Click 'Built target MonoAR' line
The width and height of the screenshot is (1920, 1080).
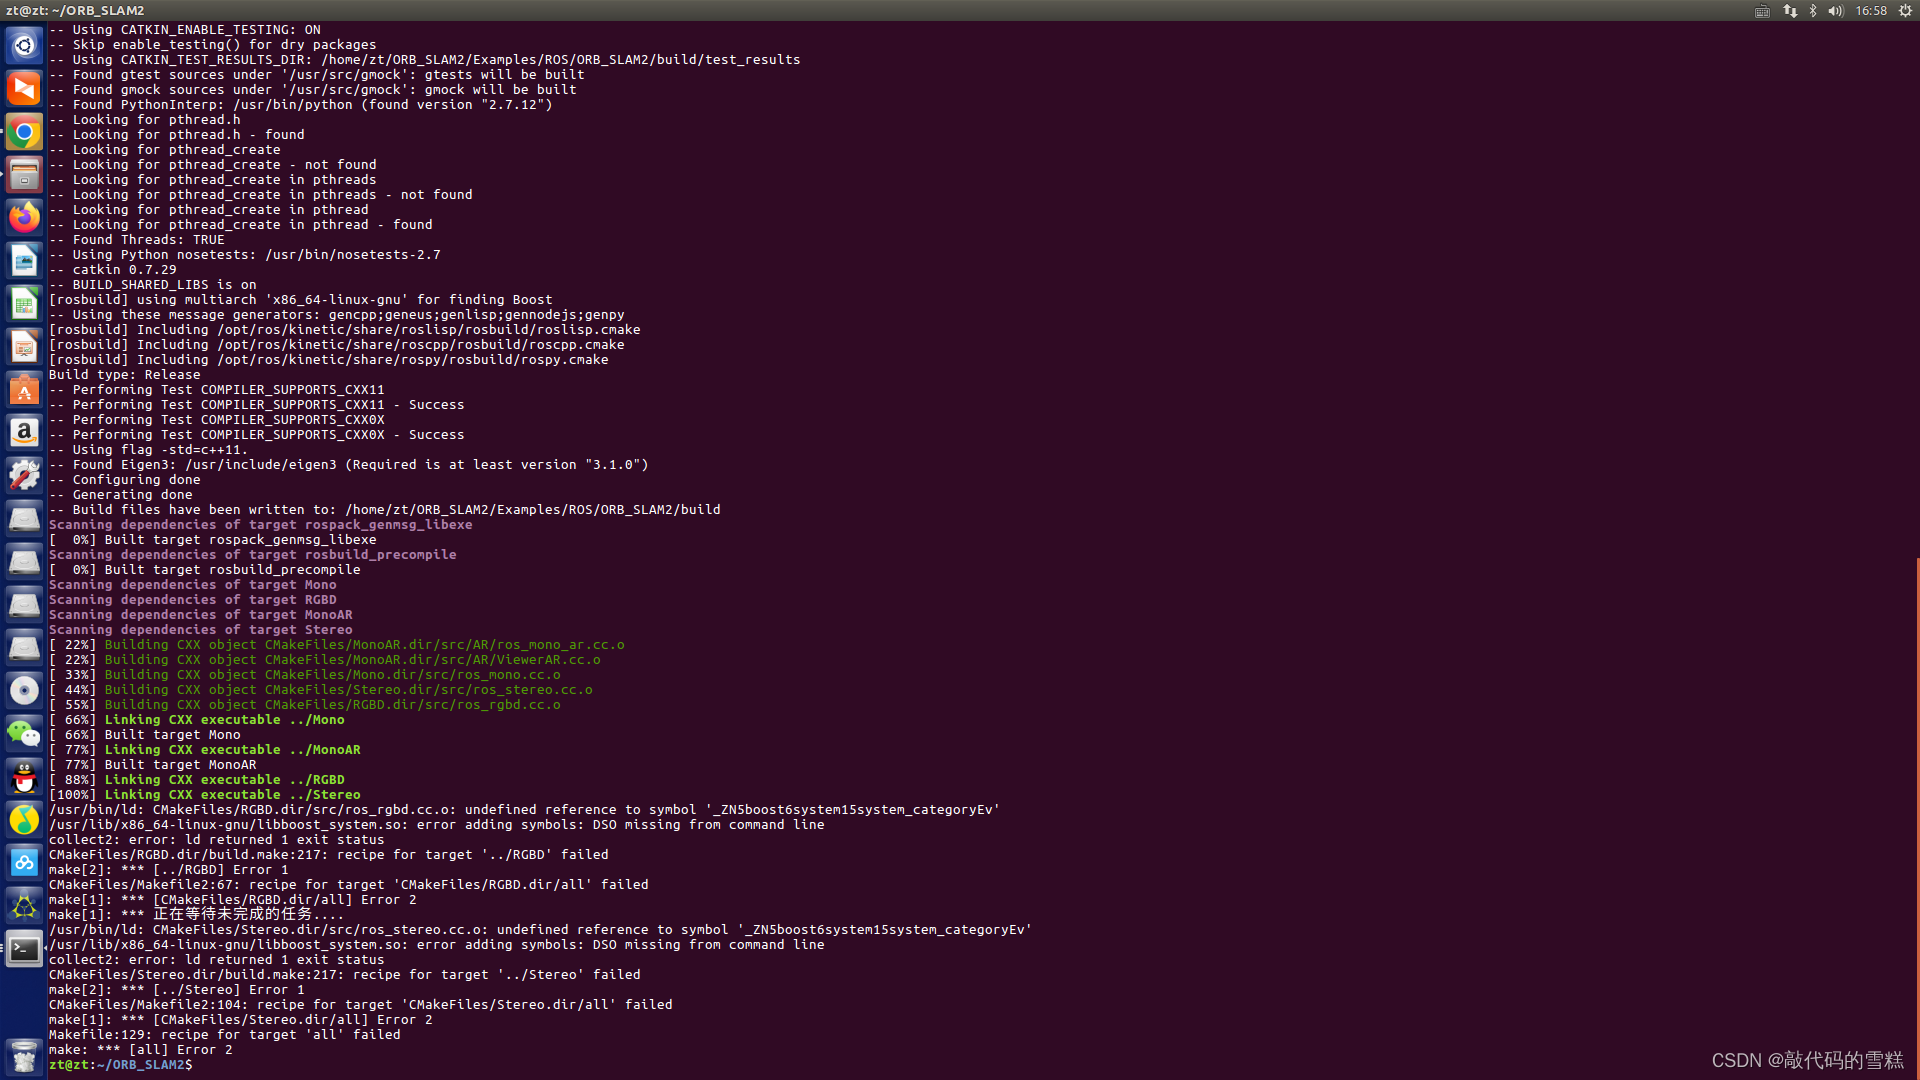click(x=153, y=765)
